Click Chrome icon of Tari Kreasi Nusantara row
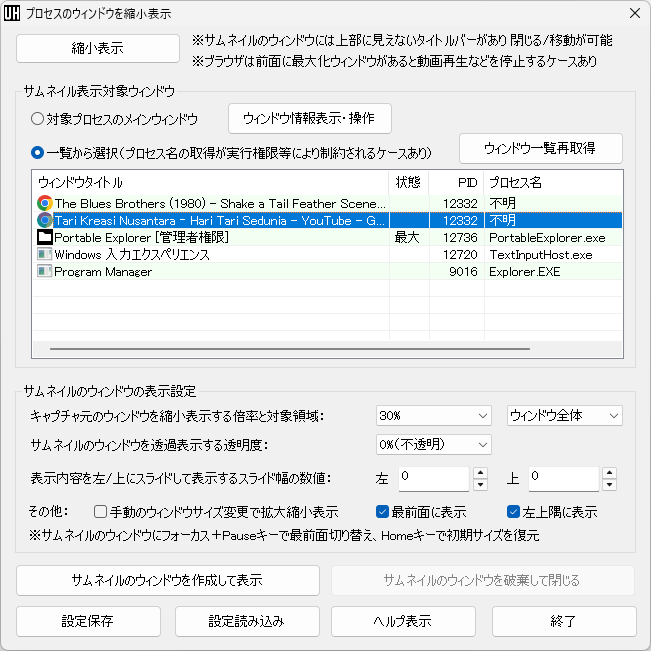The height and width of the screenshot is (651, 651). (x=44, y=220)
